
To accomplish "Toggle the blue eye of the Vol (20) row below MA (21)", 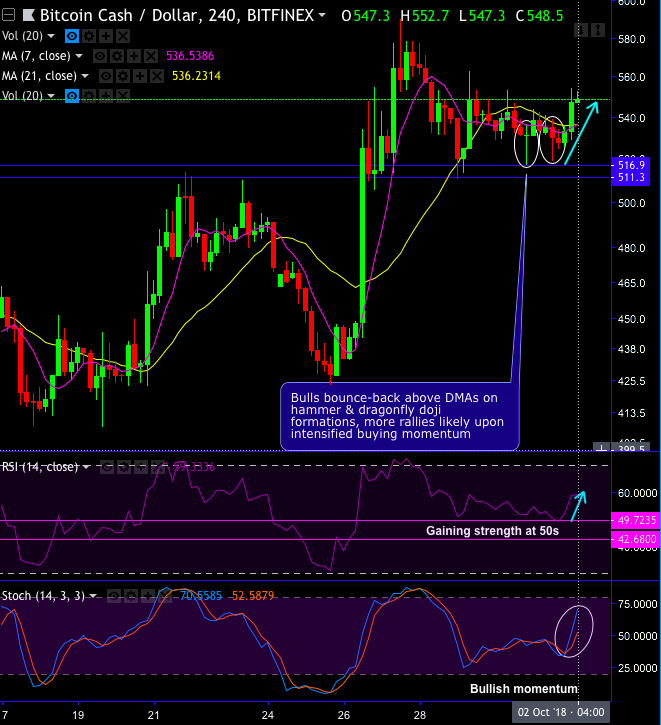I will (72, 96).
